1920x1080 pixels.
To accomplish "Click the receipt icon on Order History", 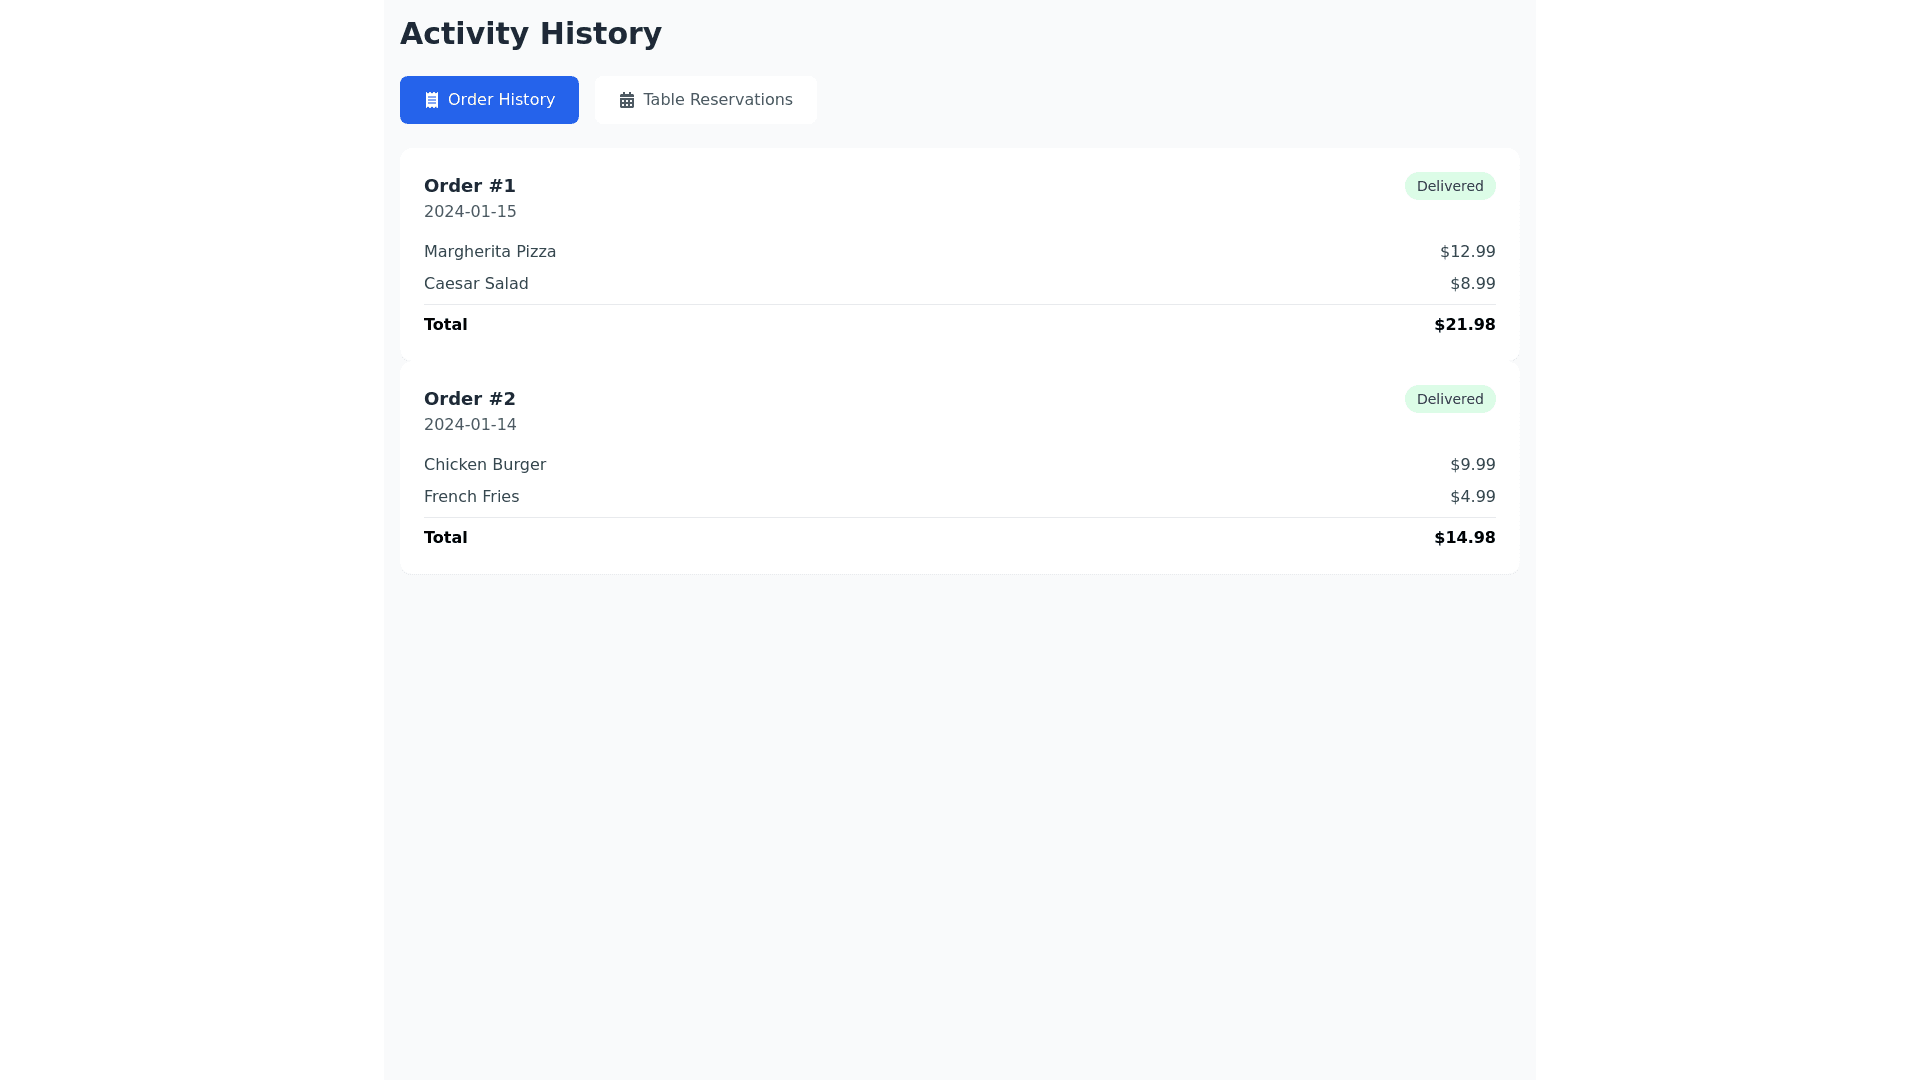I will click(432, 100).
